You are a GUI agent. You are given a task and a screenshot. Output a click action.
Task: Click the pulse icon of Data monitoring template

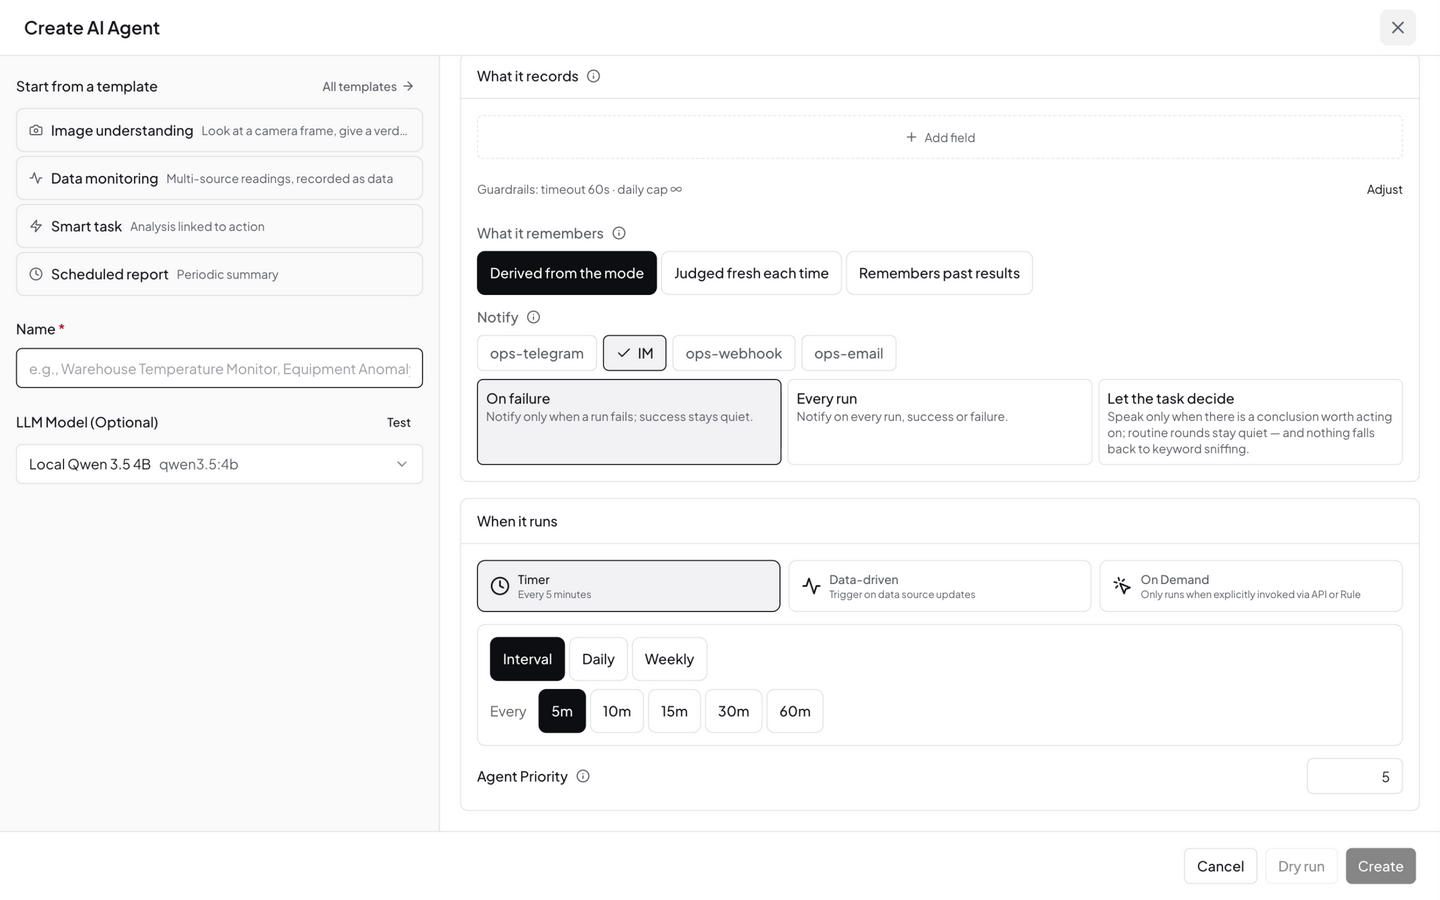click(x=36, y=178)
